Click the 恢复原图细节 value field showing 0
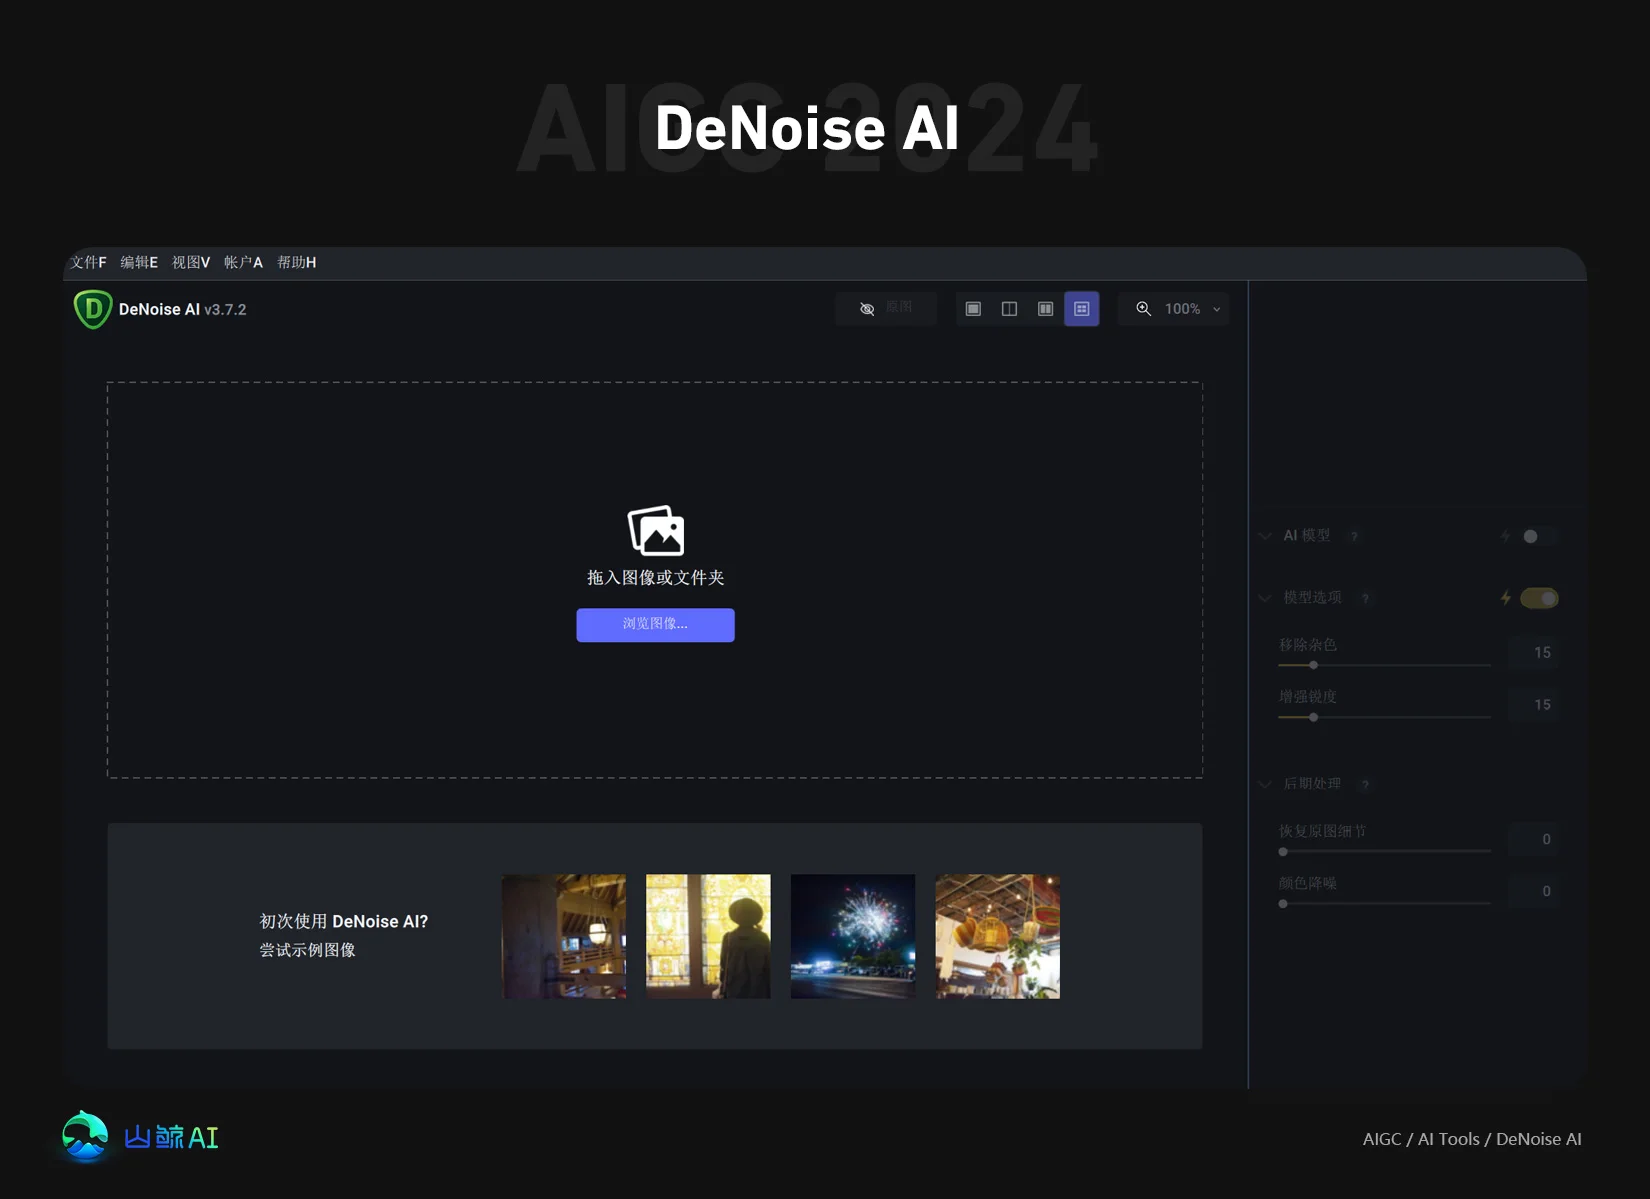 point(1535,839)
